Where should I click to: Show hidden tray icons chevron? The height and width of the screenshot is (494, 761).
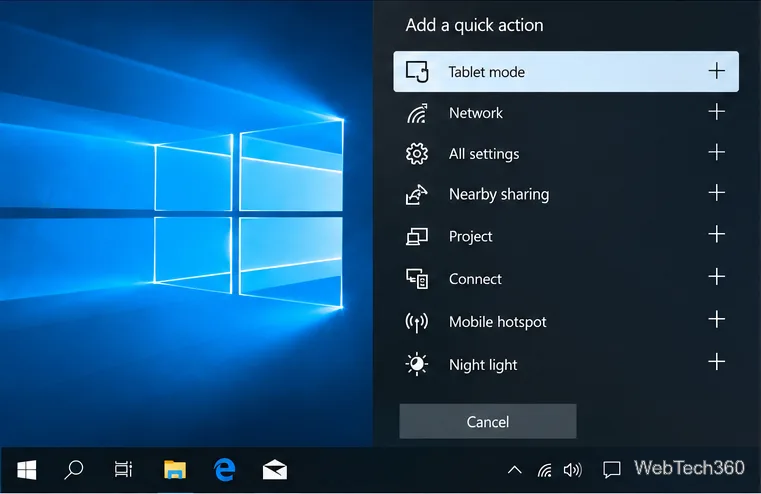514,470
